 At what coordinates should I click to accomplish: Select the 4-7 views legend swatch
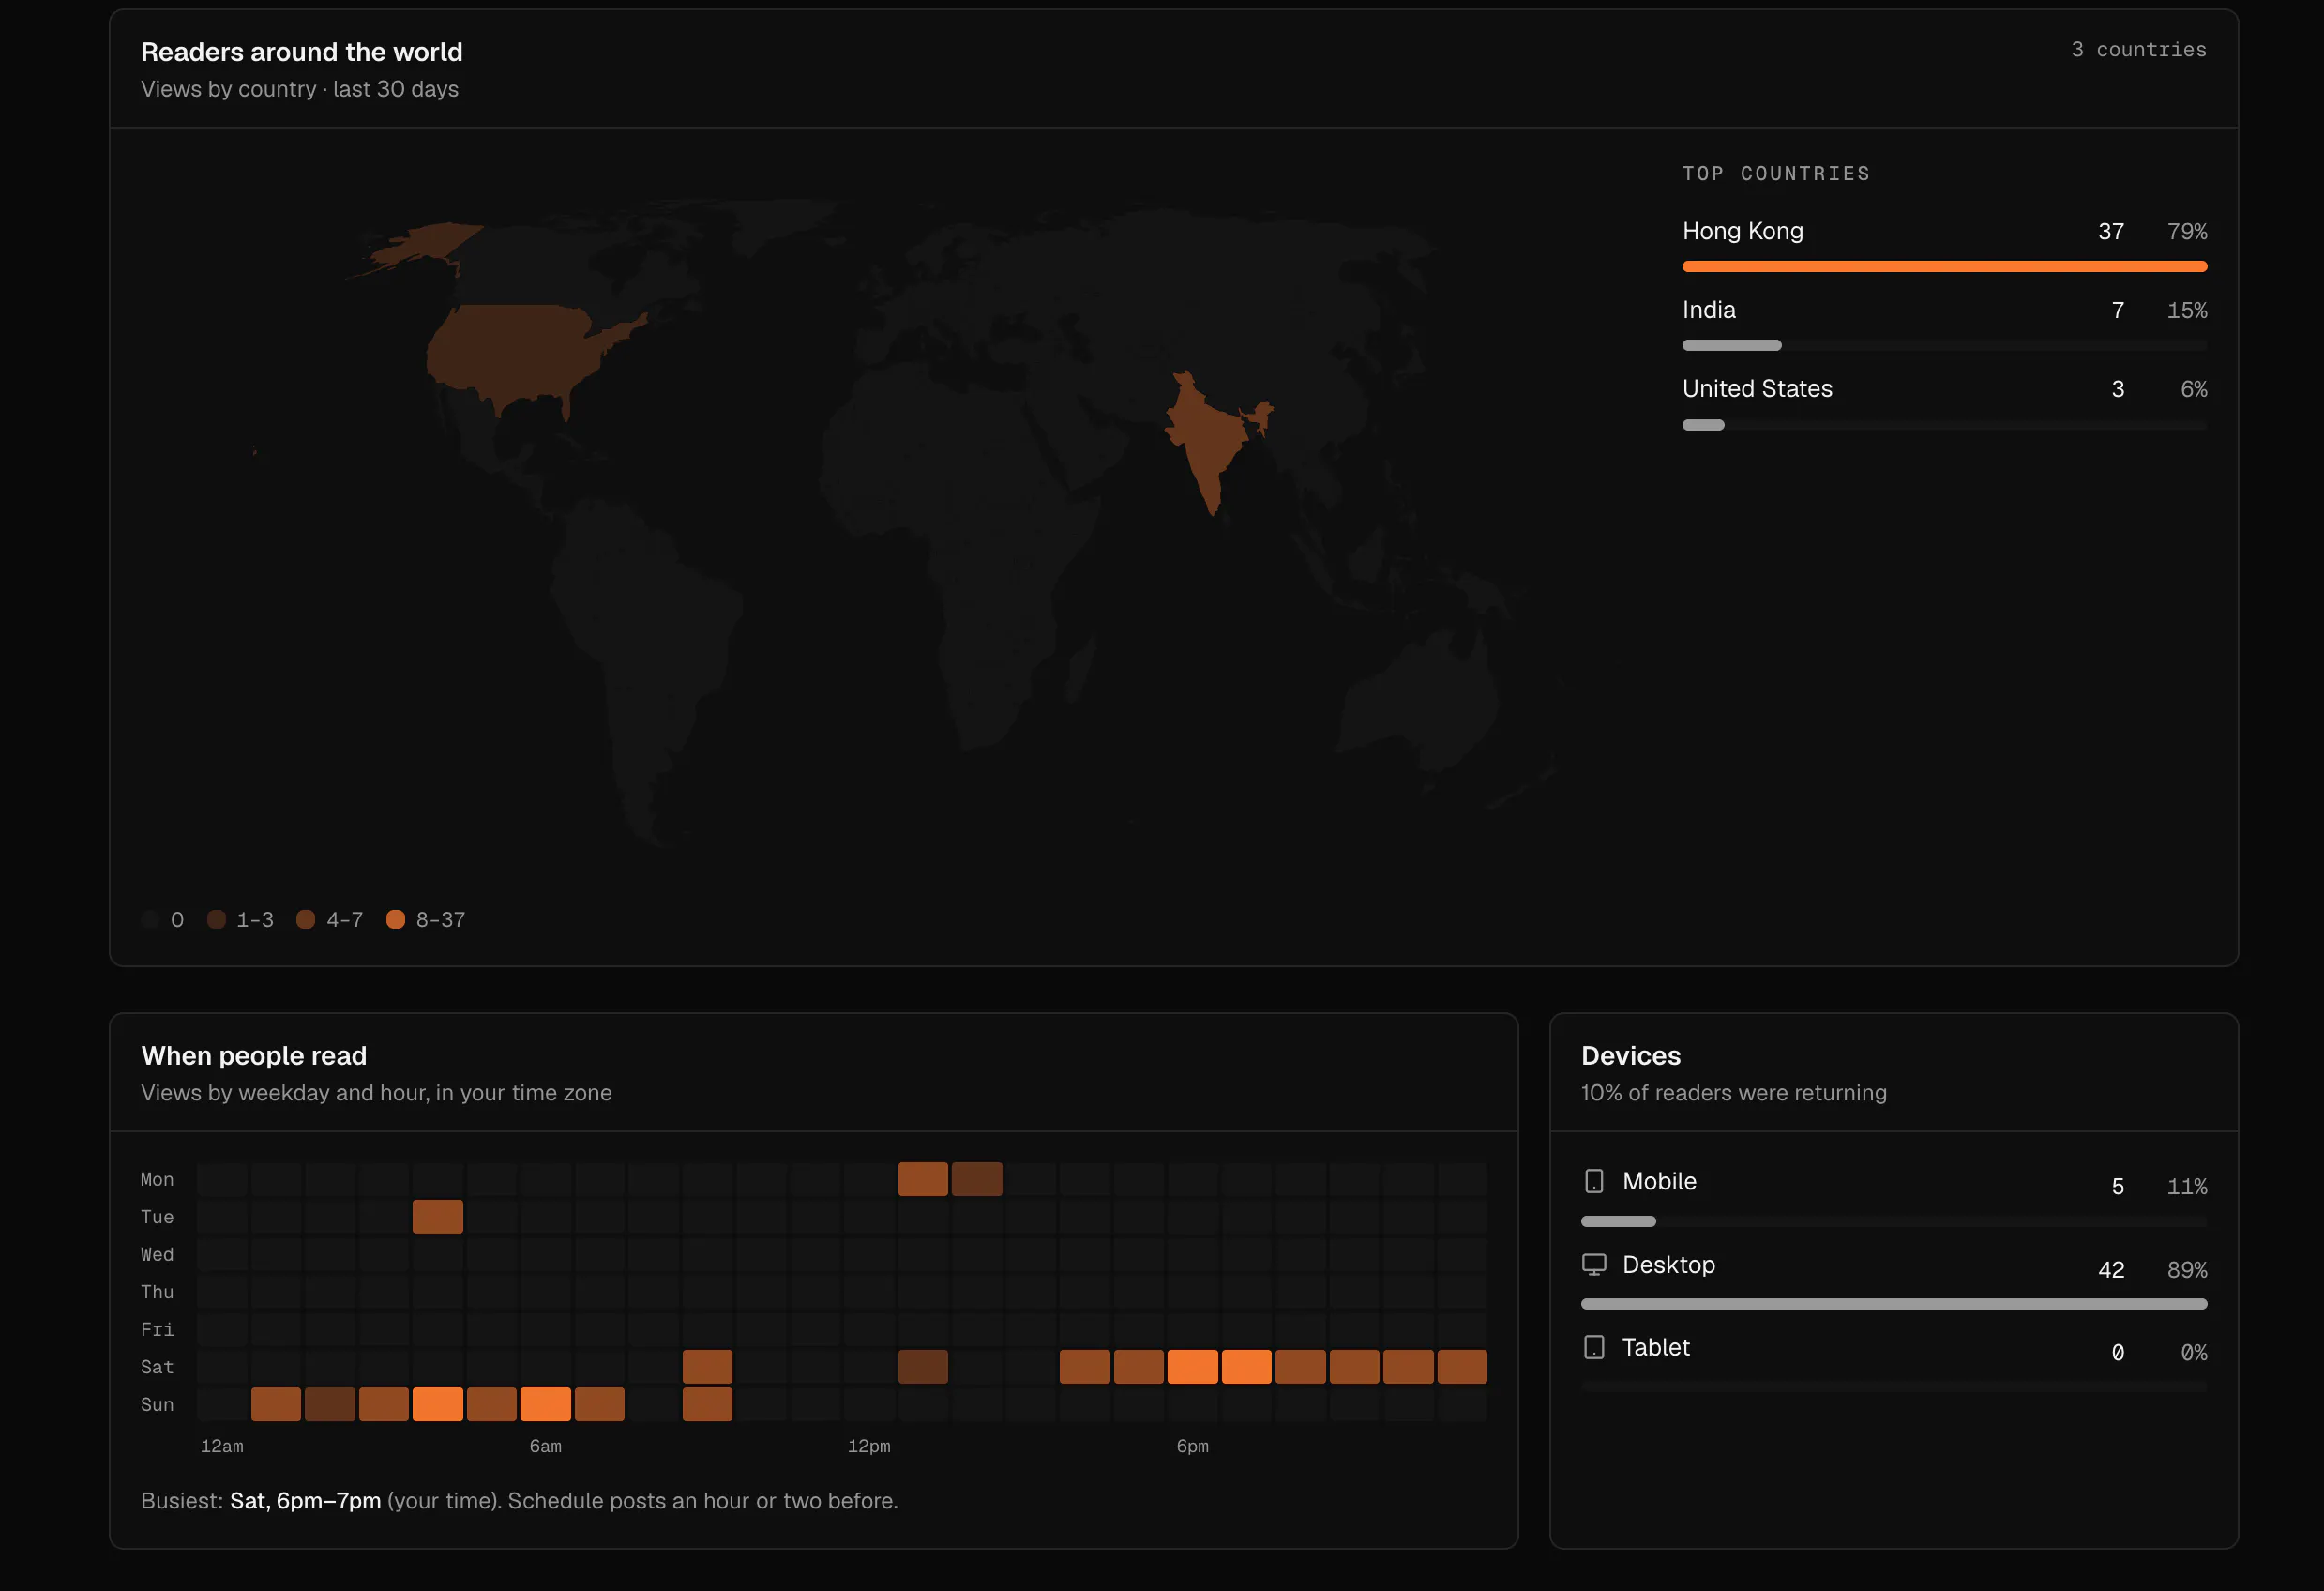pyautogui.click(x=306, y=919)
